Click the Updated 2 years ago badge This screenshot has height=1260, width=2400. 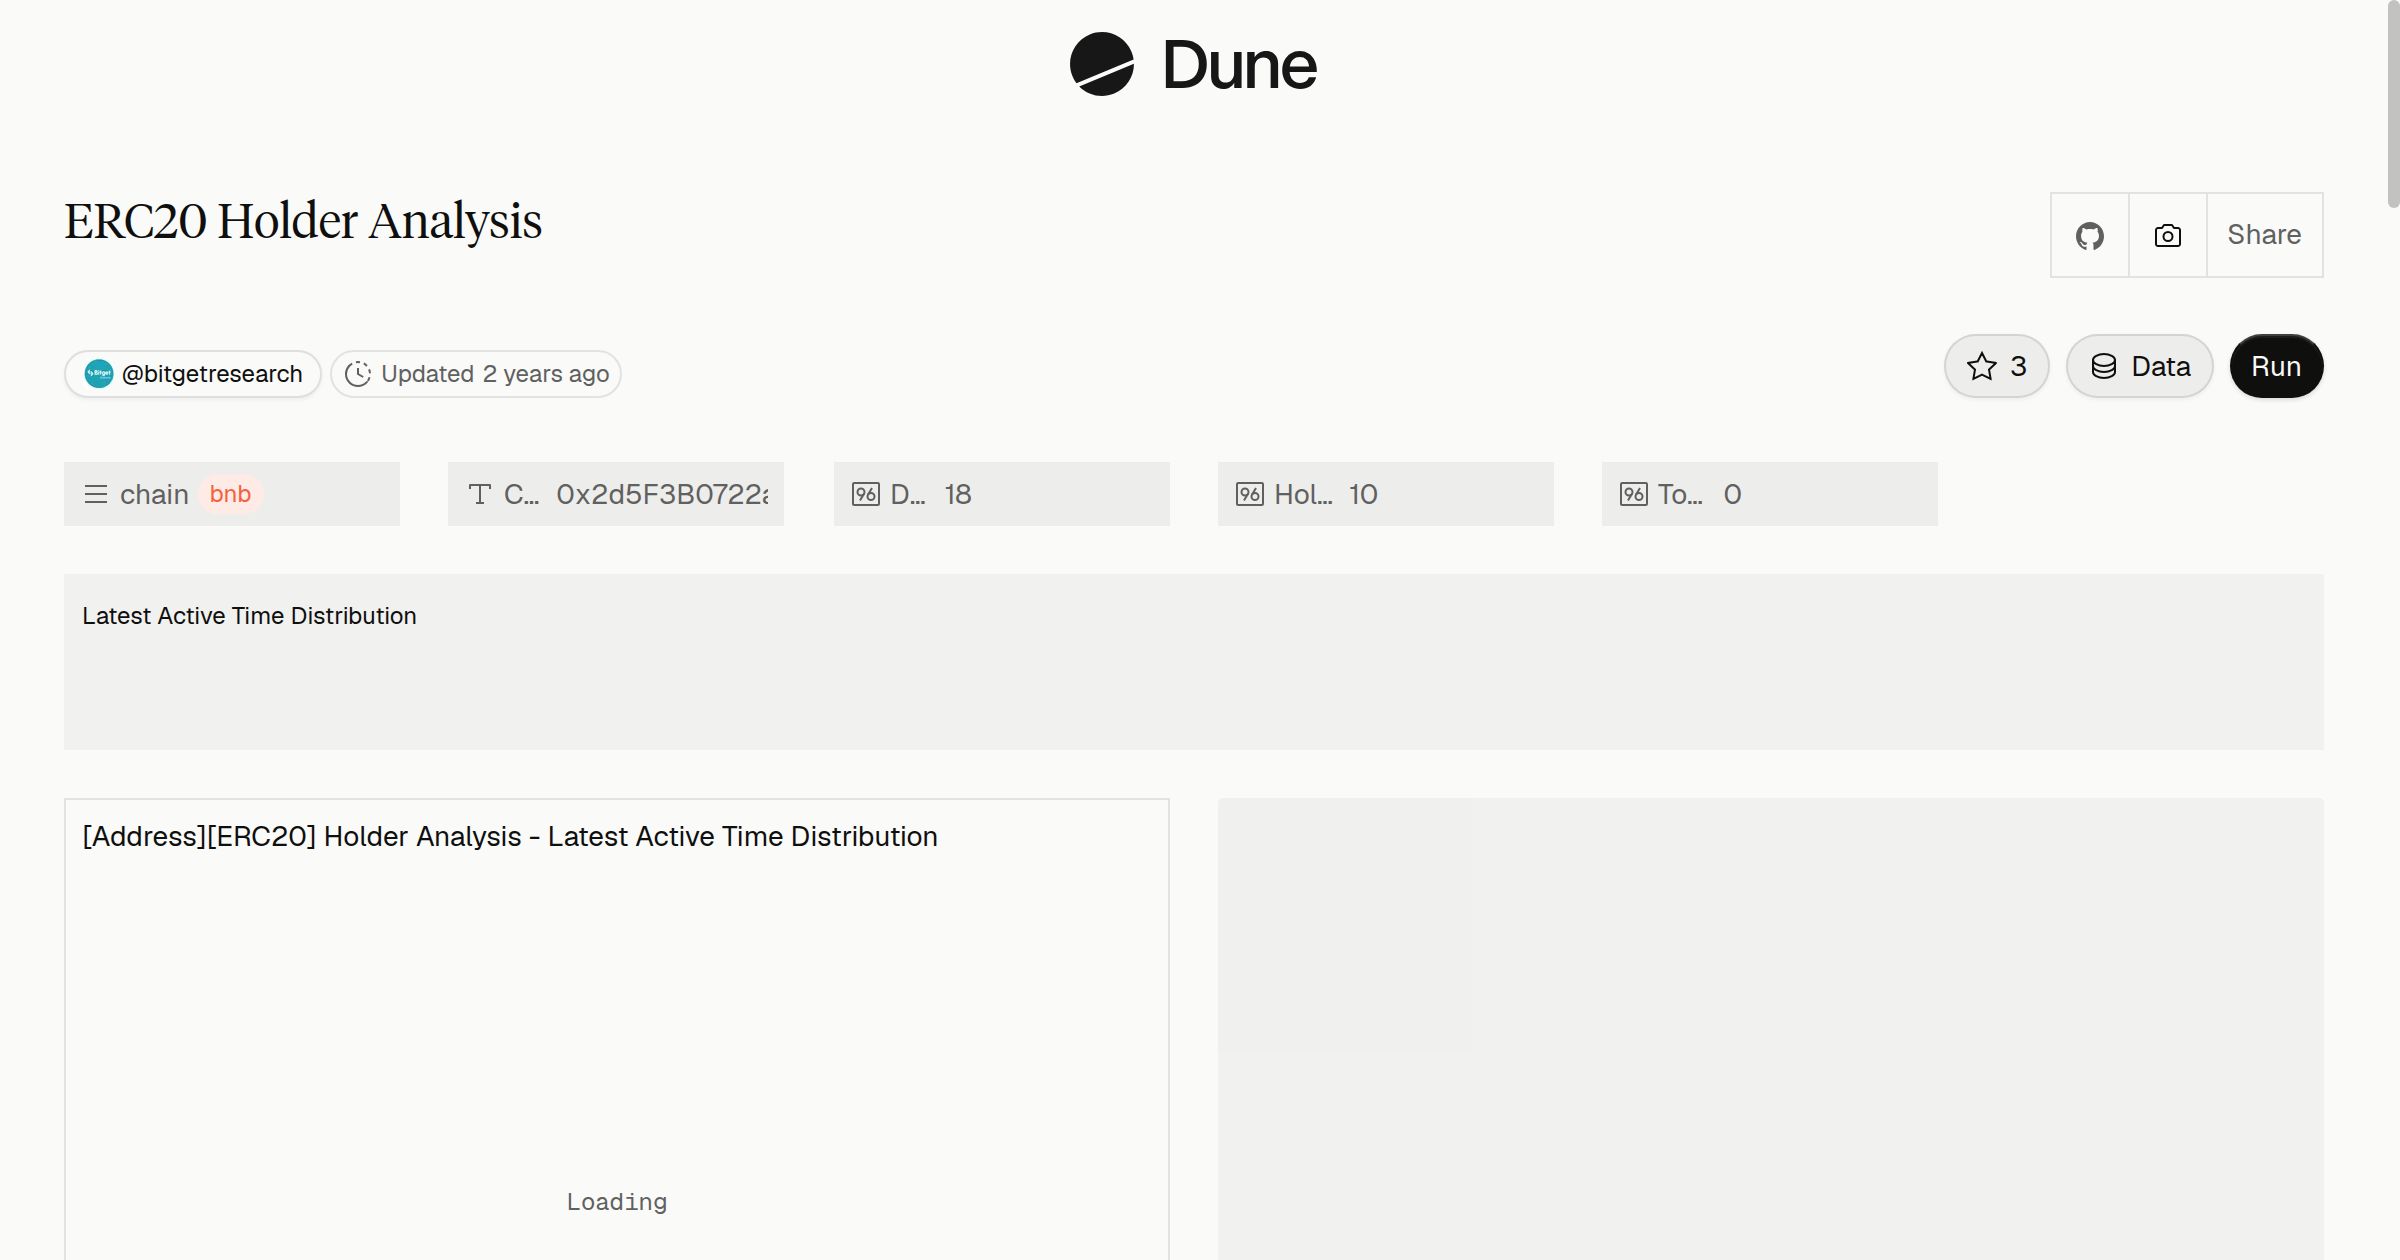[476, 374]
